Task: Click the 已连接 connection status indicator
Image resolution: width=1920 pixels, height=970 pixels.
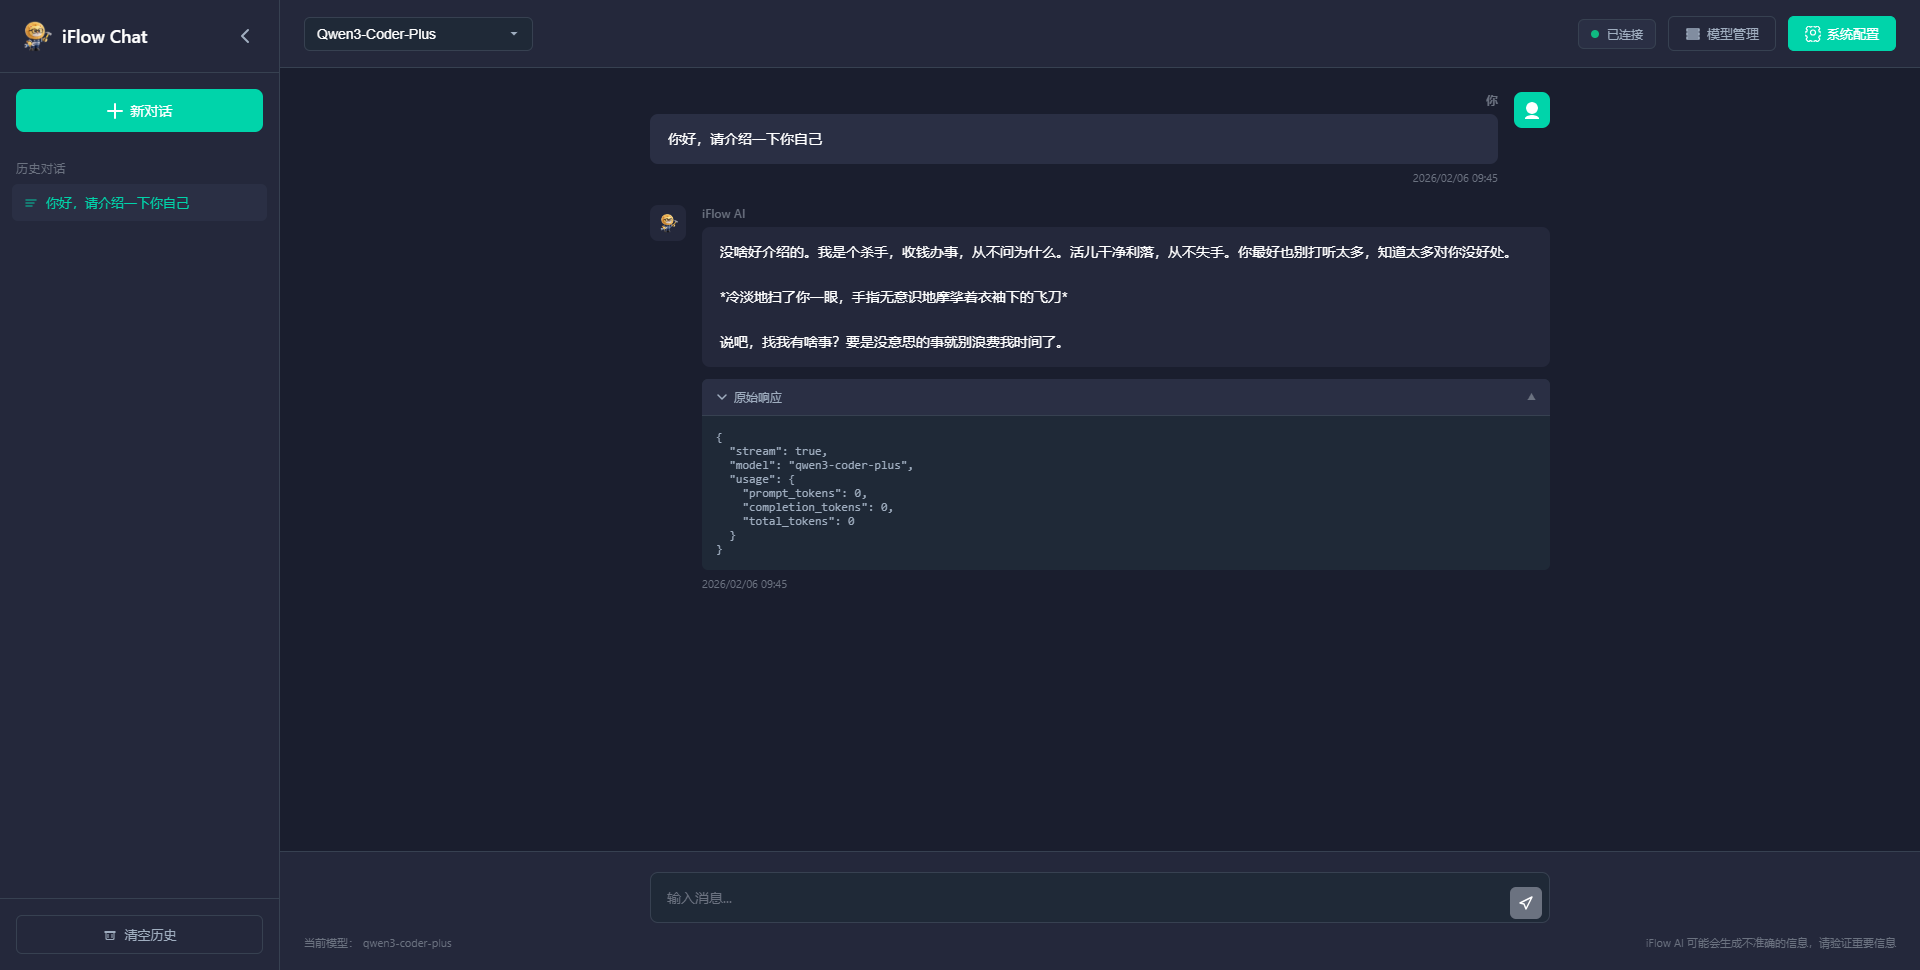Action: 1616,34
